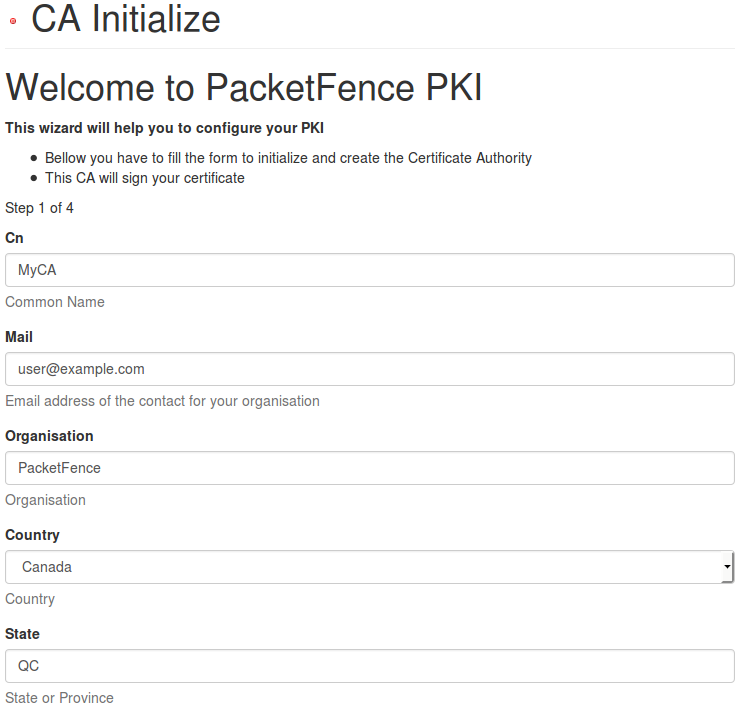Click the Step 1 of 4 indicator
This screenshot has width=739, height=707.
(x=39, y=208)
